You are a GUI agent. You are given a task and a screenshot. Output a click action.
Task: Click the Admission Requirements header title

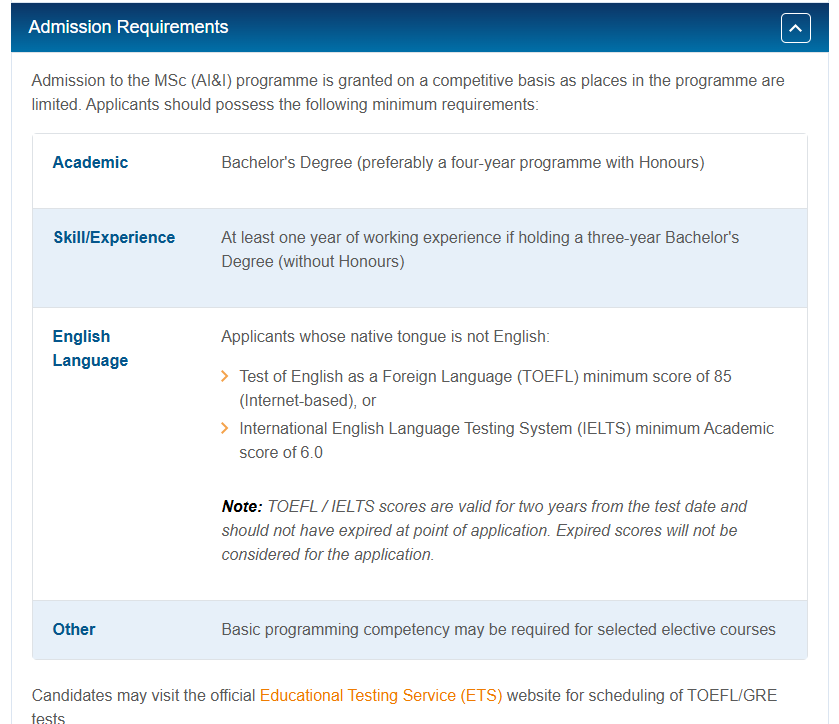click(x=128, y=27)
